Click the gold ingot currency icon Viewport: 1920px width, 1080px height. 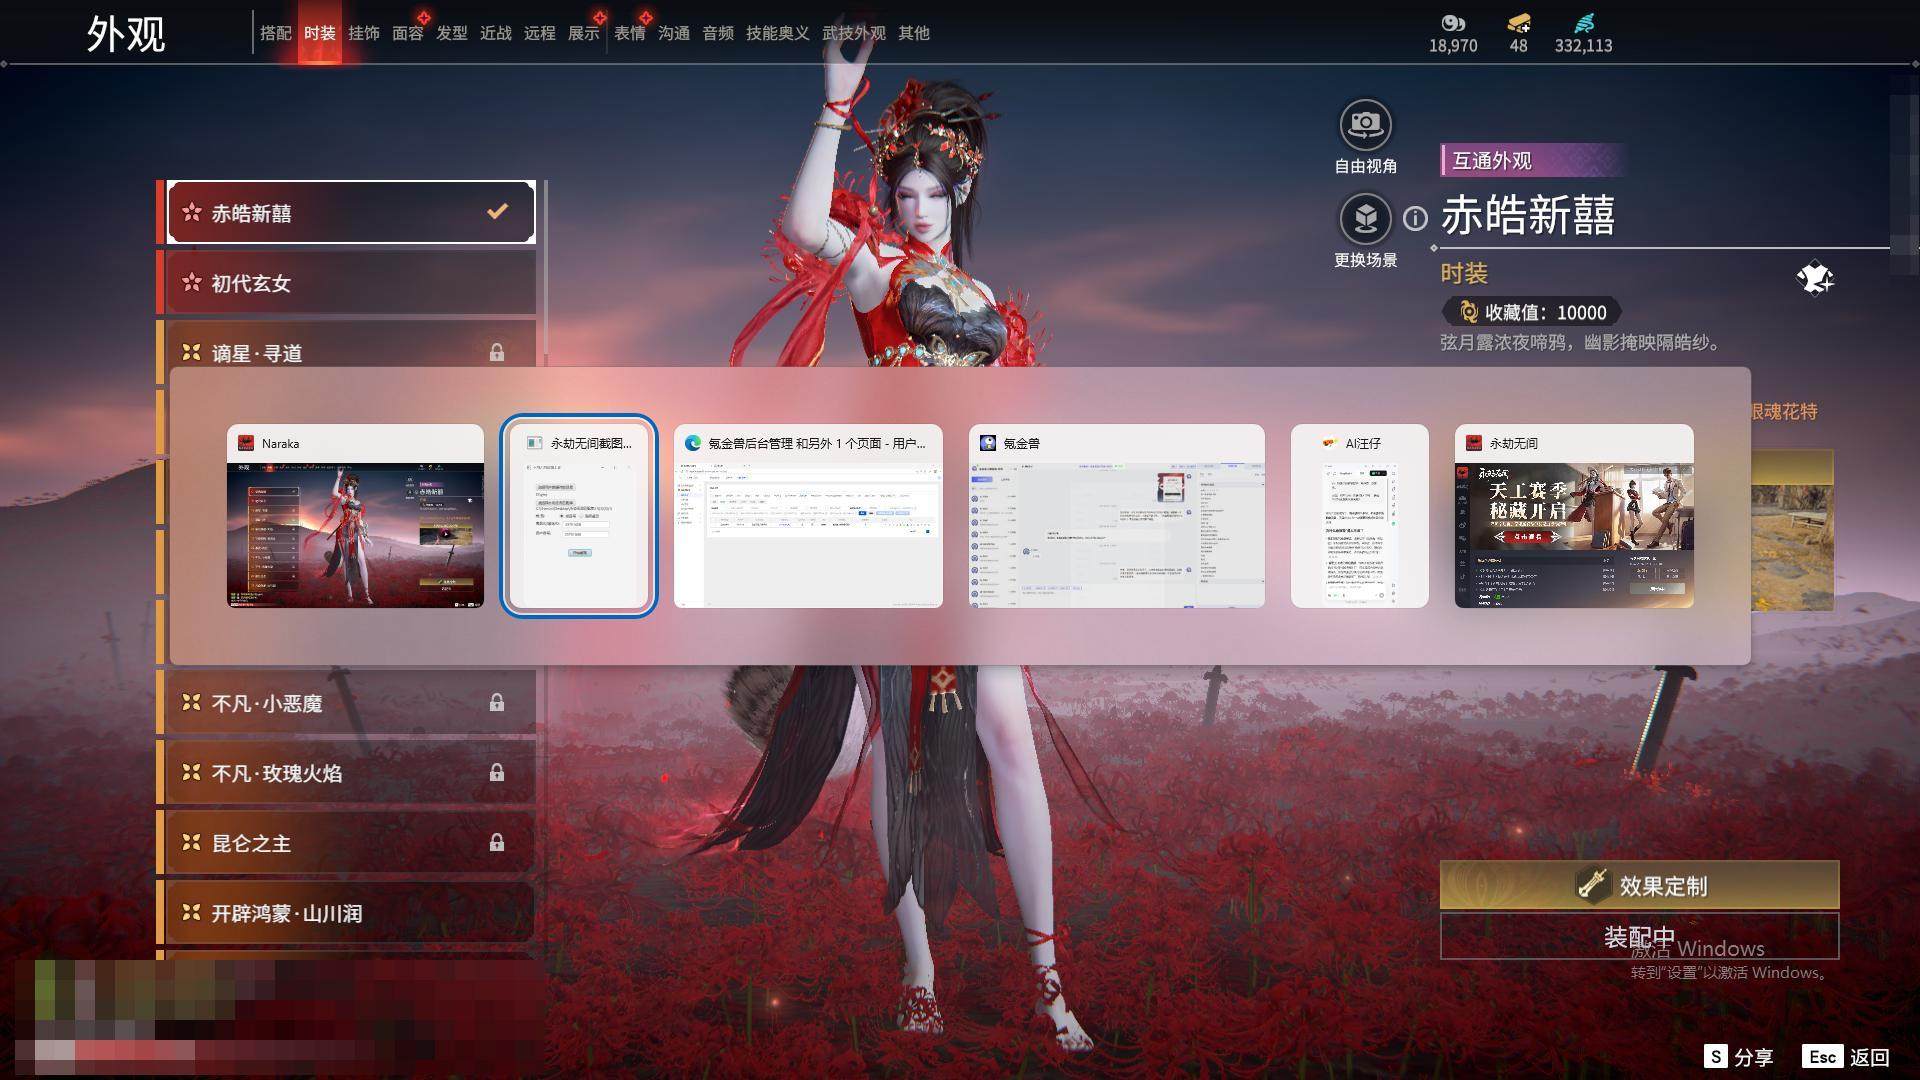click(1518, 22)
